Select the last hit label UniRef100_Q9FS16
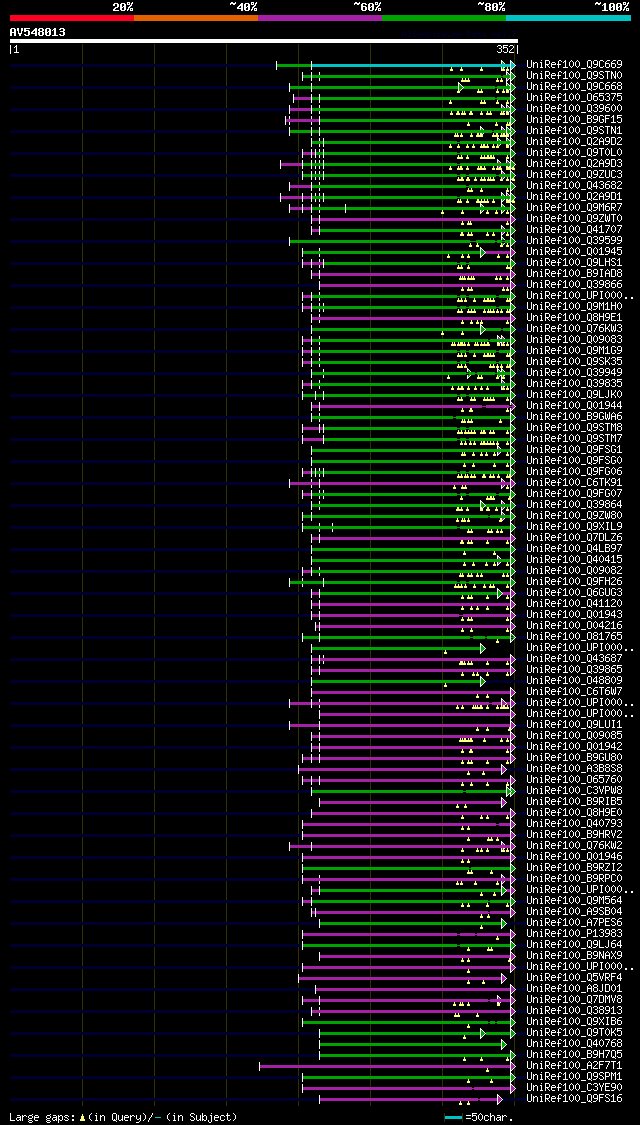Image resolution: width=640 pixels, height=1125 pixels. click(574, 1098)
